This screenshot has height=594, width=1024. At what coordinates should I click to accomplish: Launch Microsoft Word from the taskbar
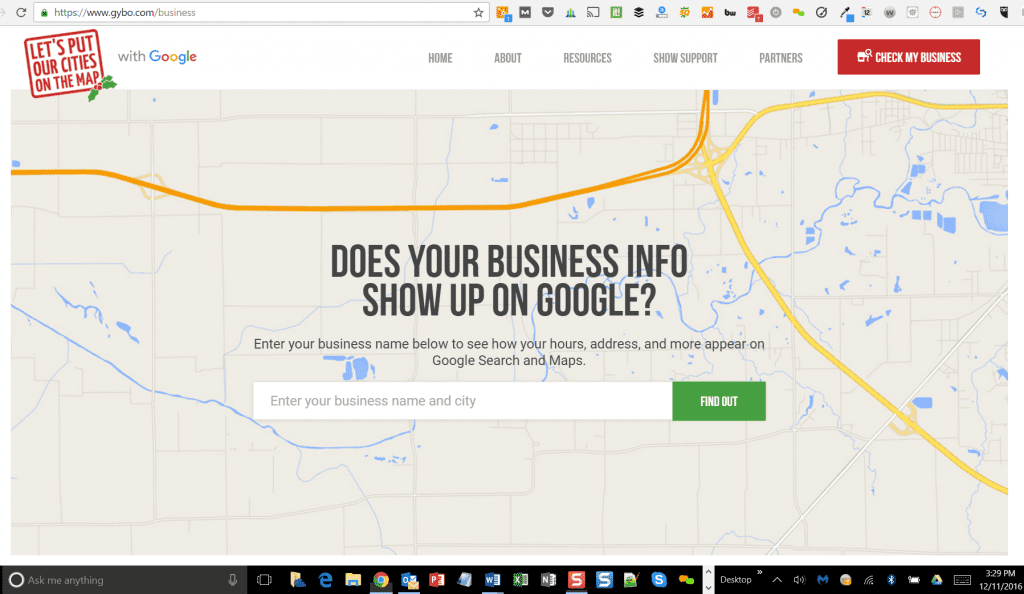click(493, 579)
